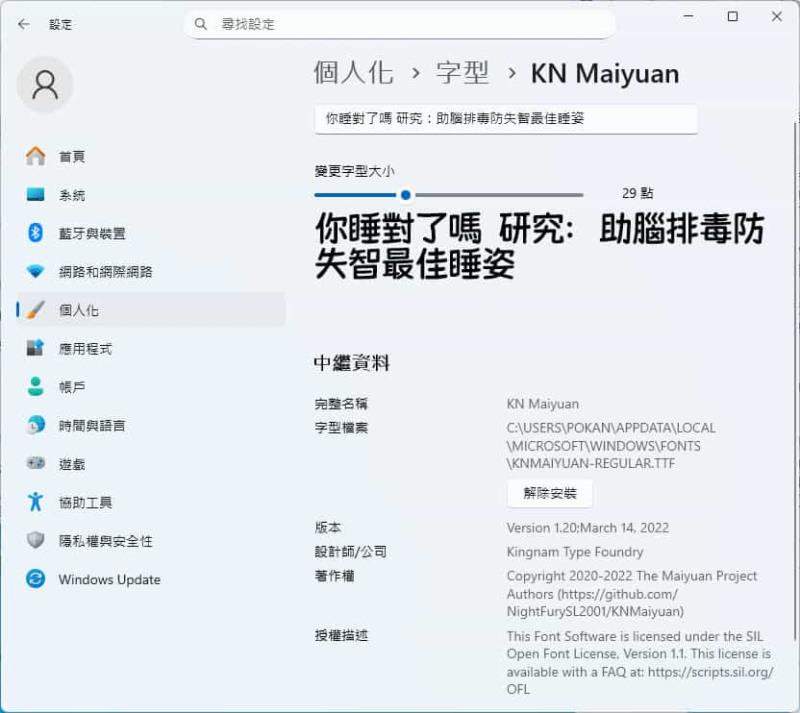
Task: Open the user profile avatar
Action: click(x=46, y=86)
